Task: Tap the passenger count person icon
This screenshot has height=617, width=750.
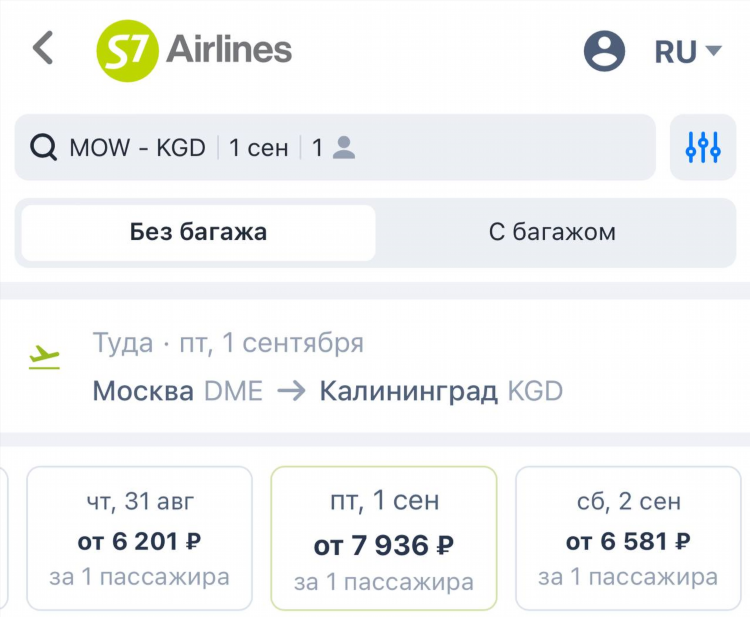Action: [344, 147]
